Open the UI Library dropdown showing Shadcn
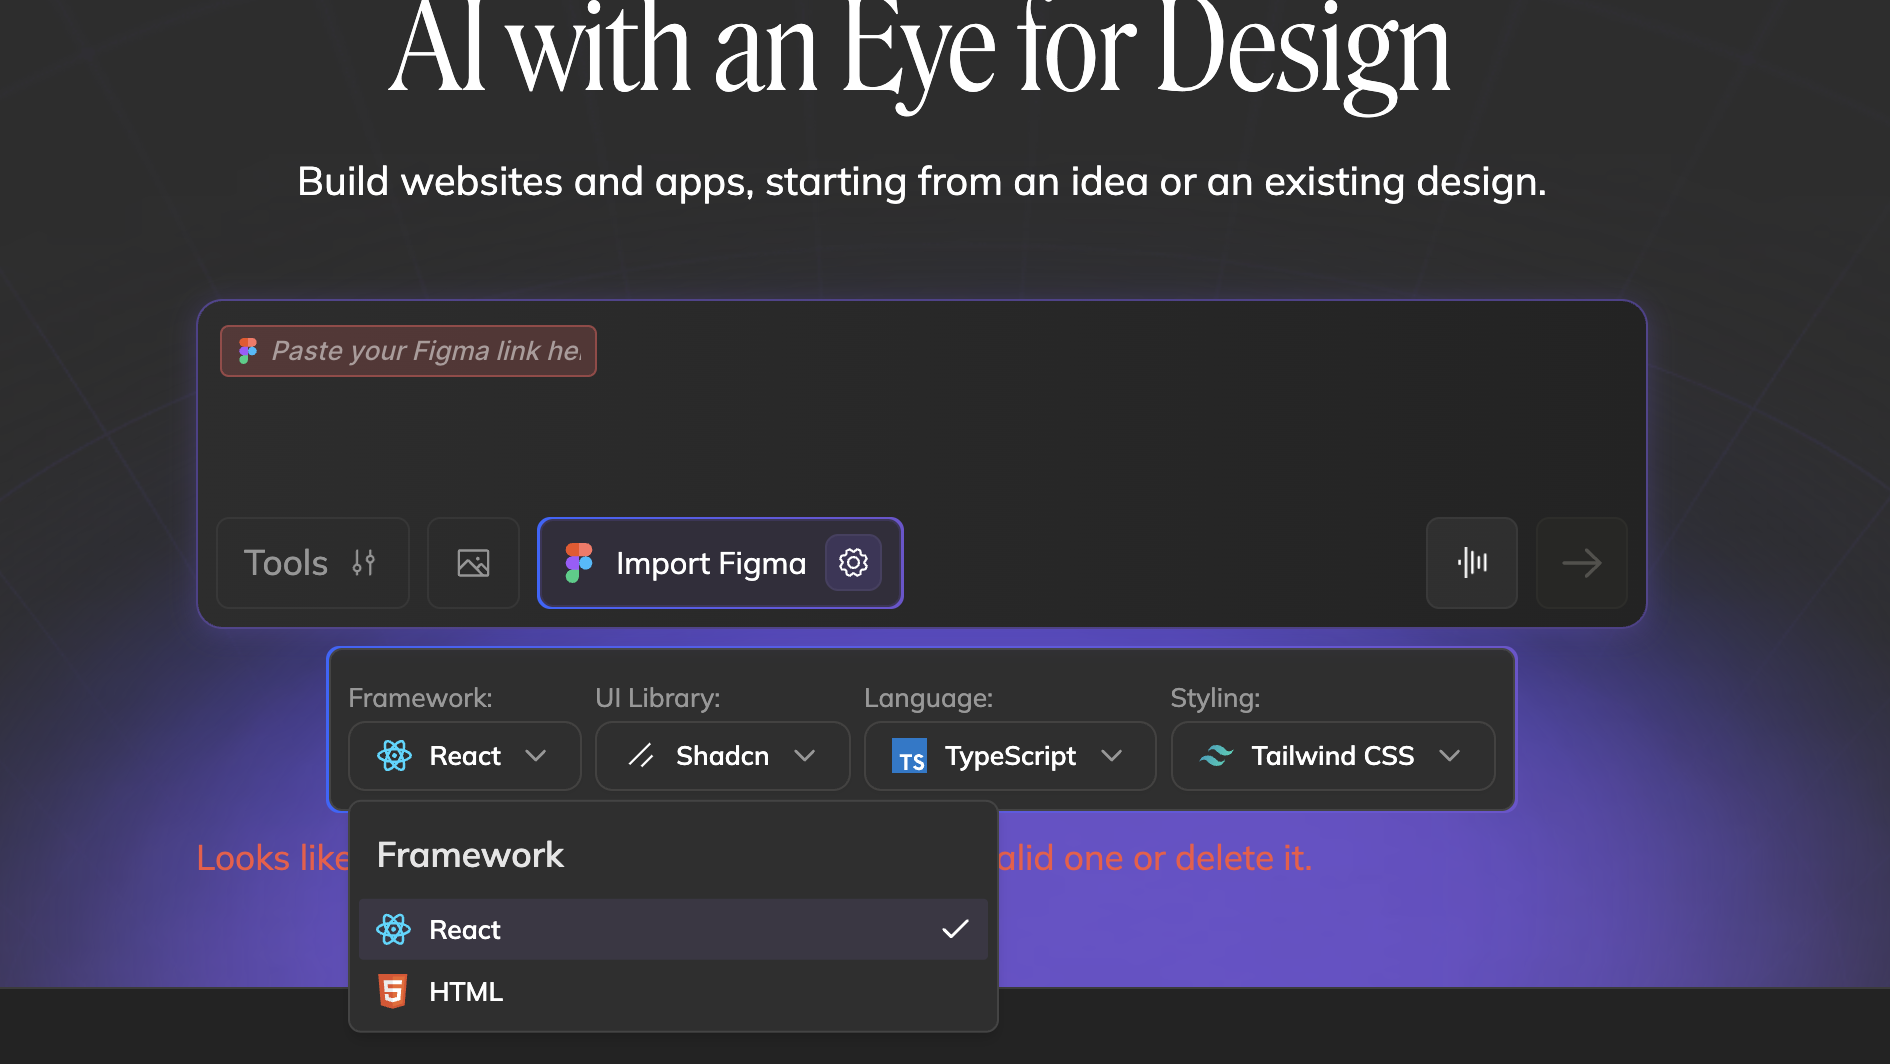The image size is (1890, 1064). click(723, 756)
